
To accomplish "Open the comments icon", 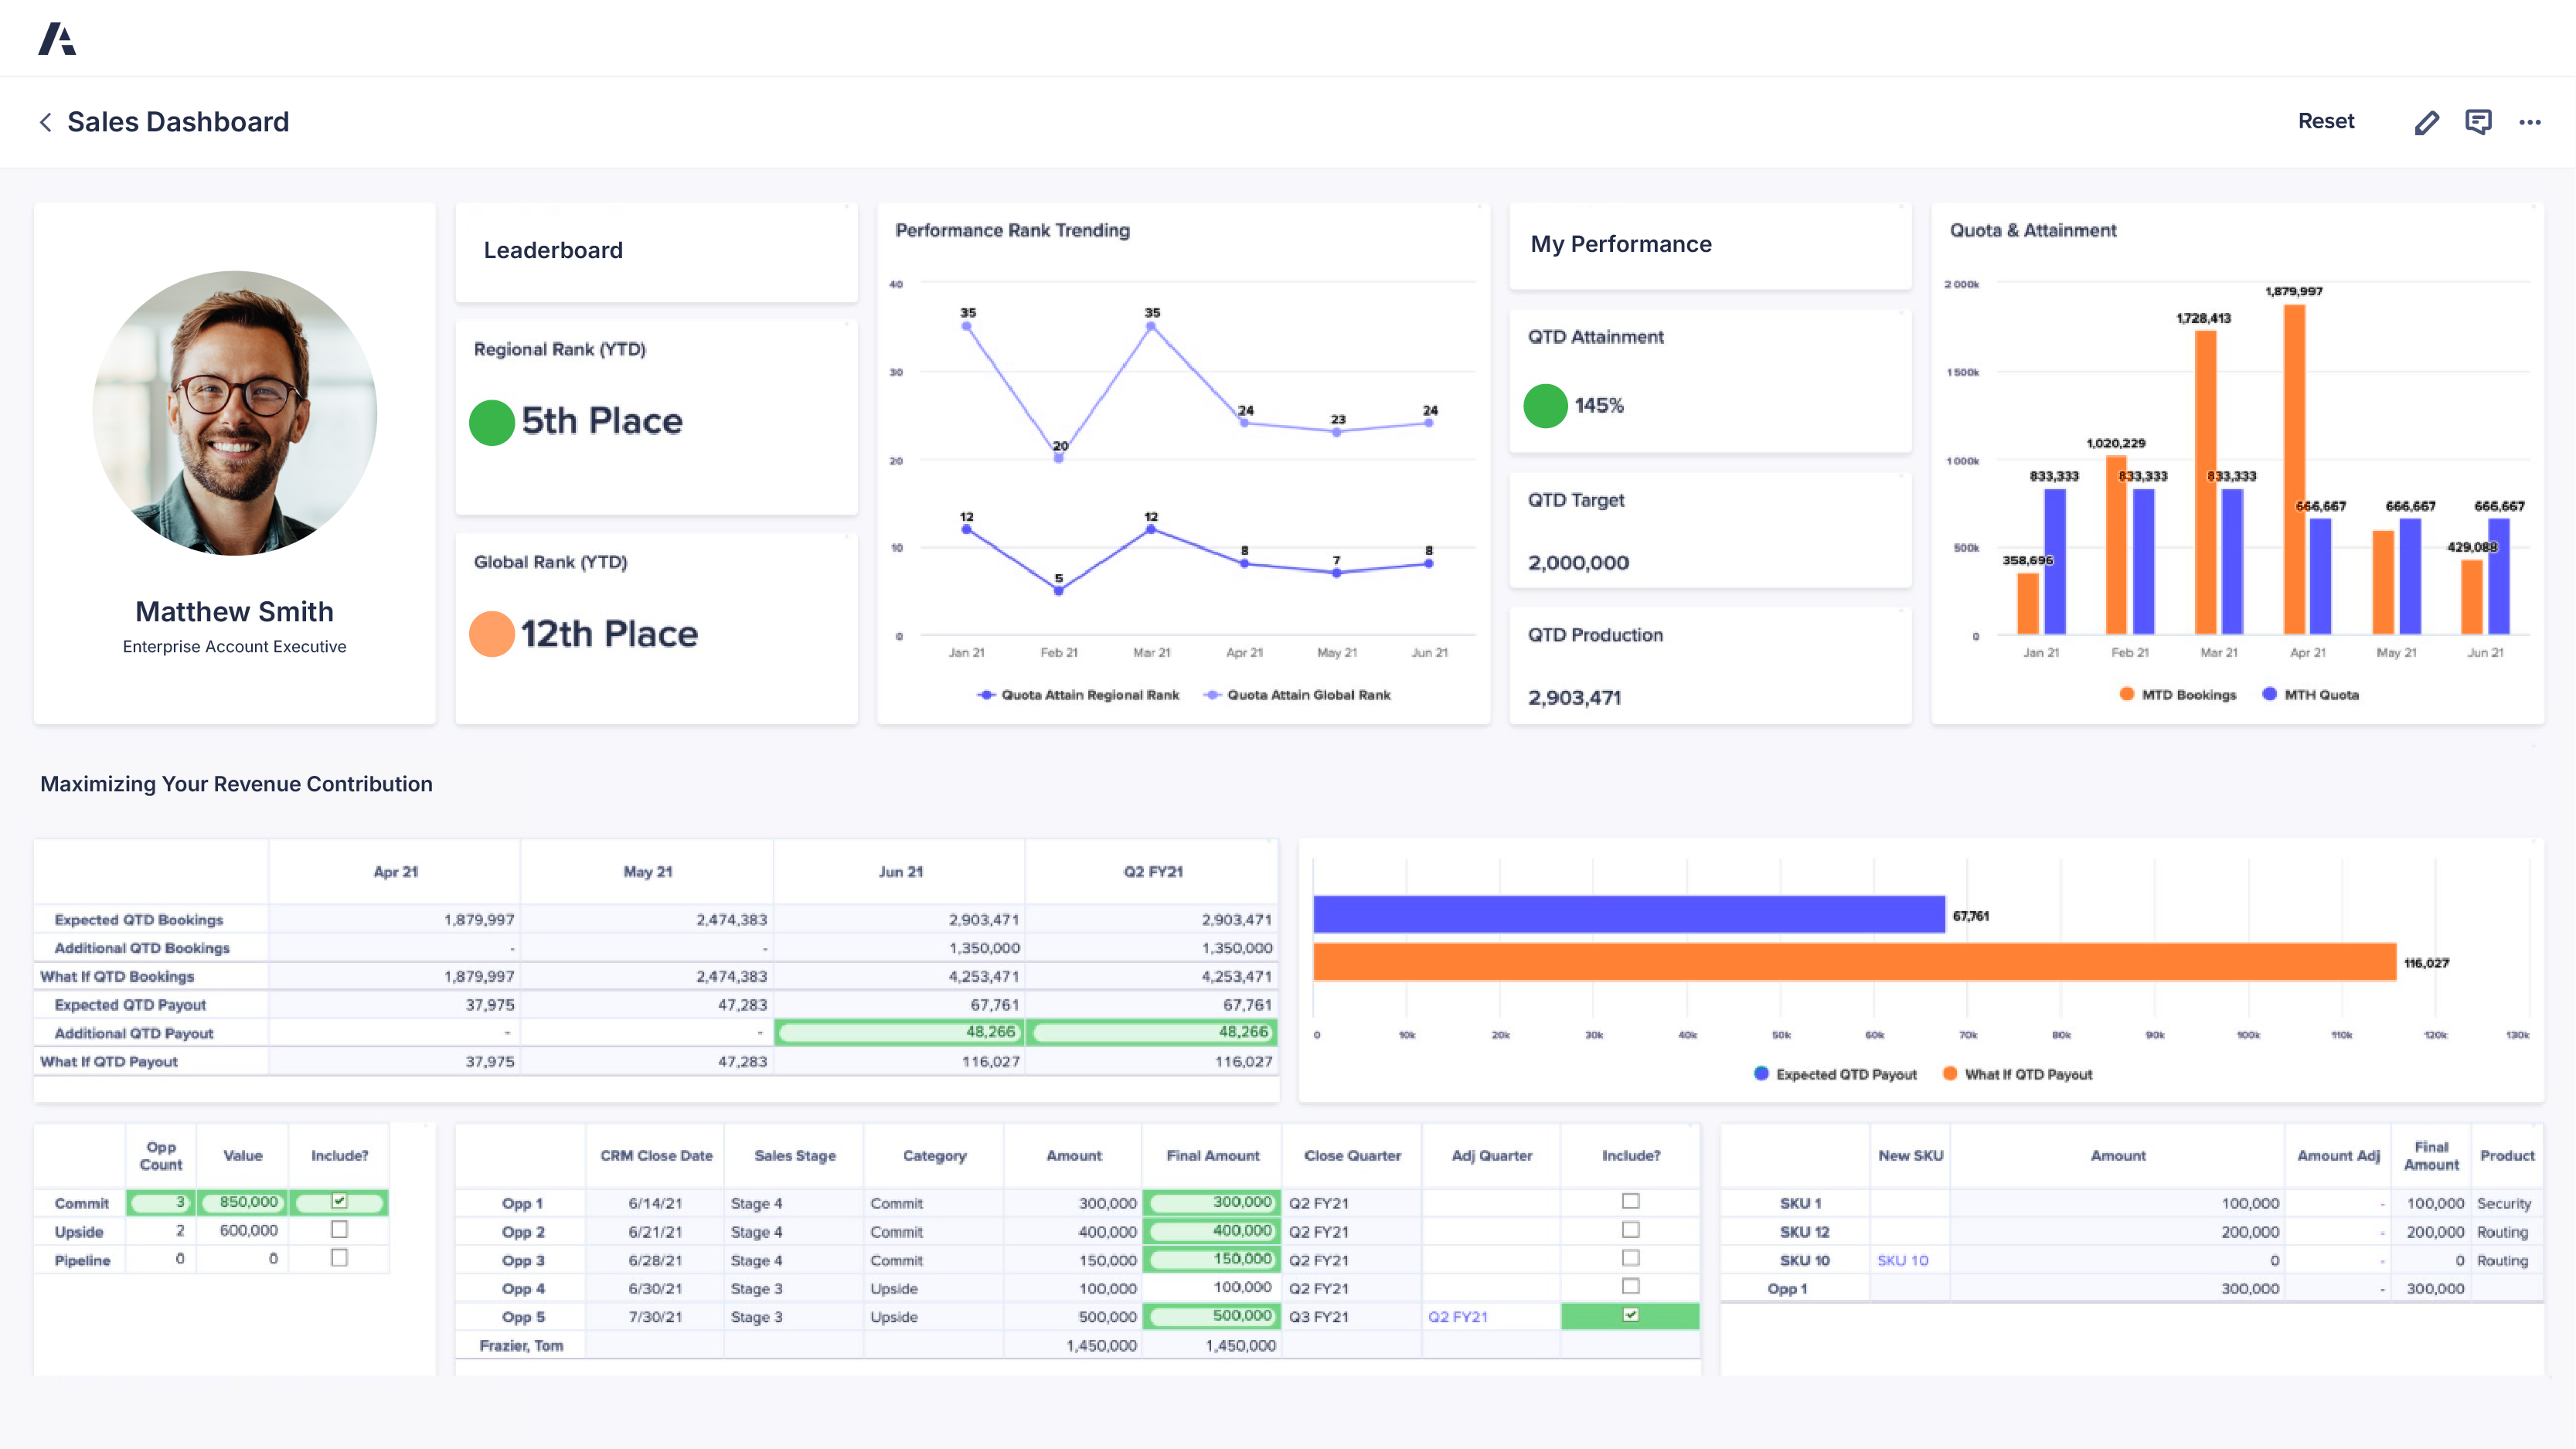I will click(2478, 122).
